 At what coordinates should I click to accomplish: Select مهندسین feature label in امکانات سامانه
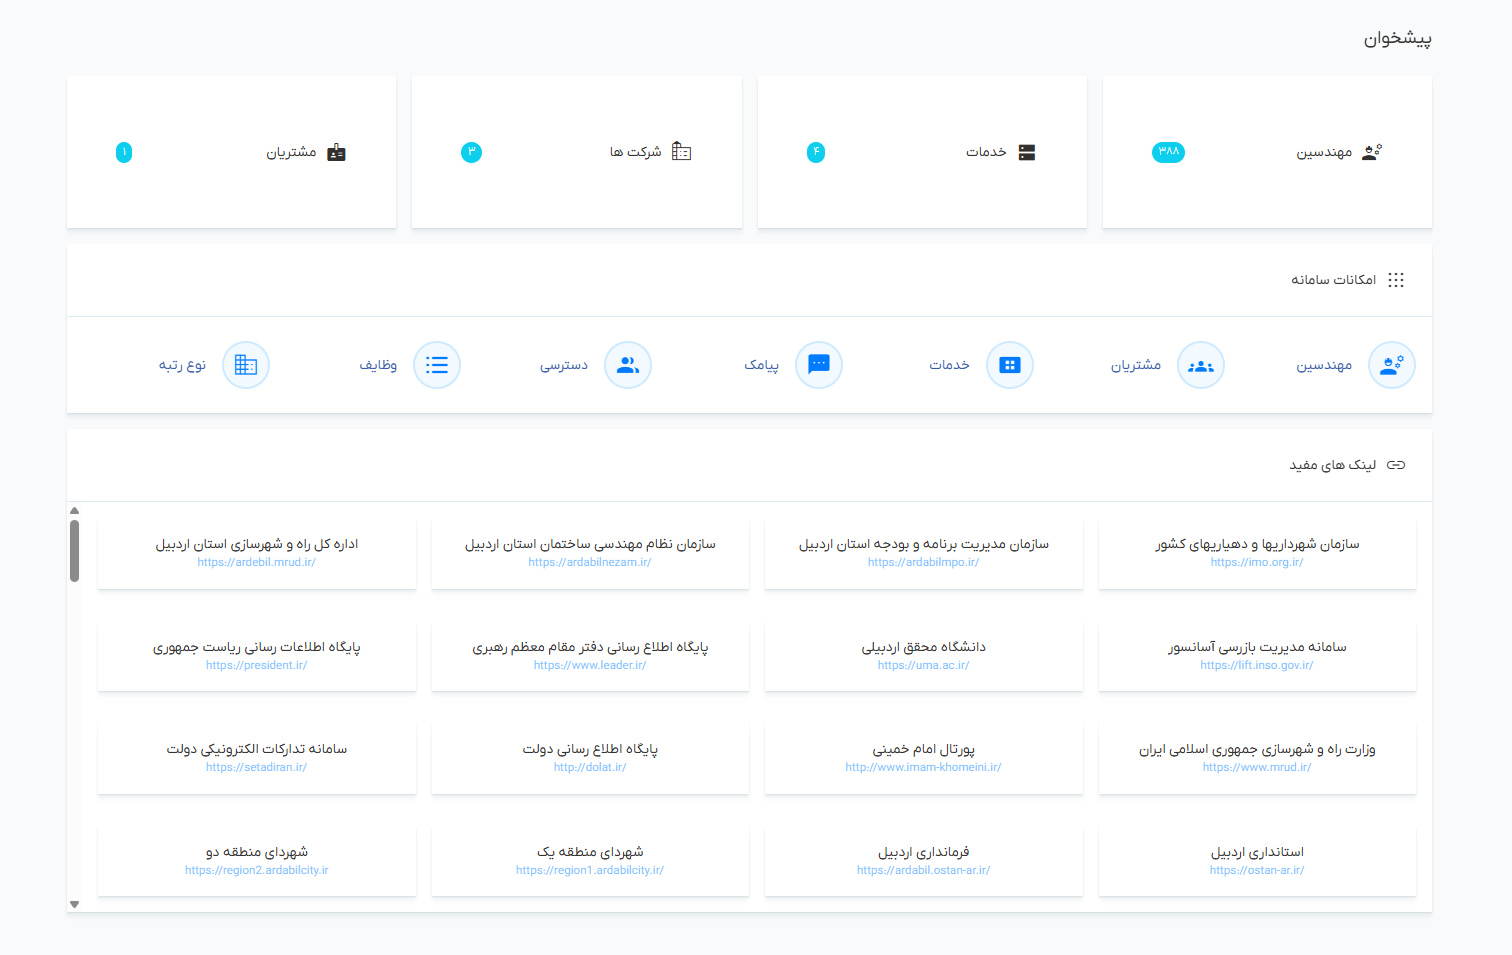pyautogui.click(x=1324, y=365)
